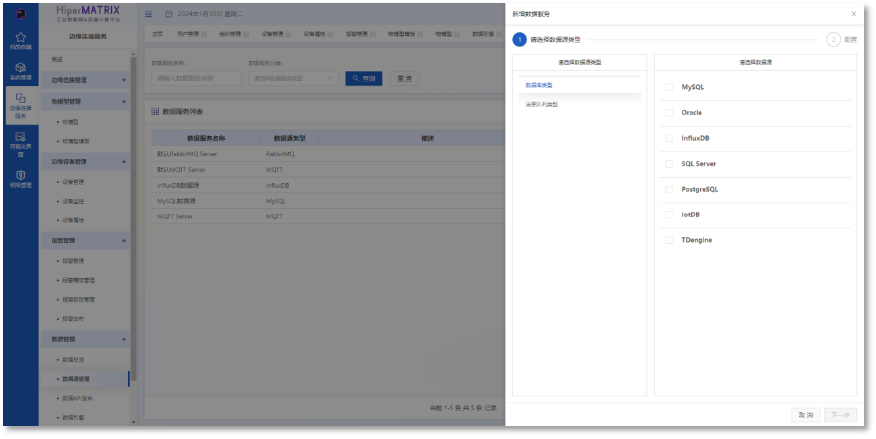Viewport: 876px width, 439px height.
Task: Open the favorites star icon in sidebar
Action: pyautogui.click(x=21, y=37)
